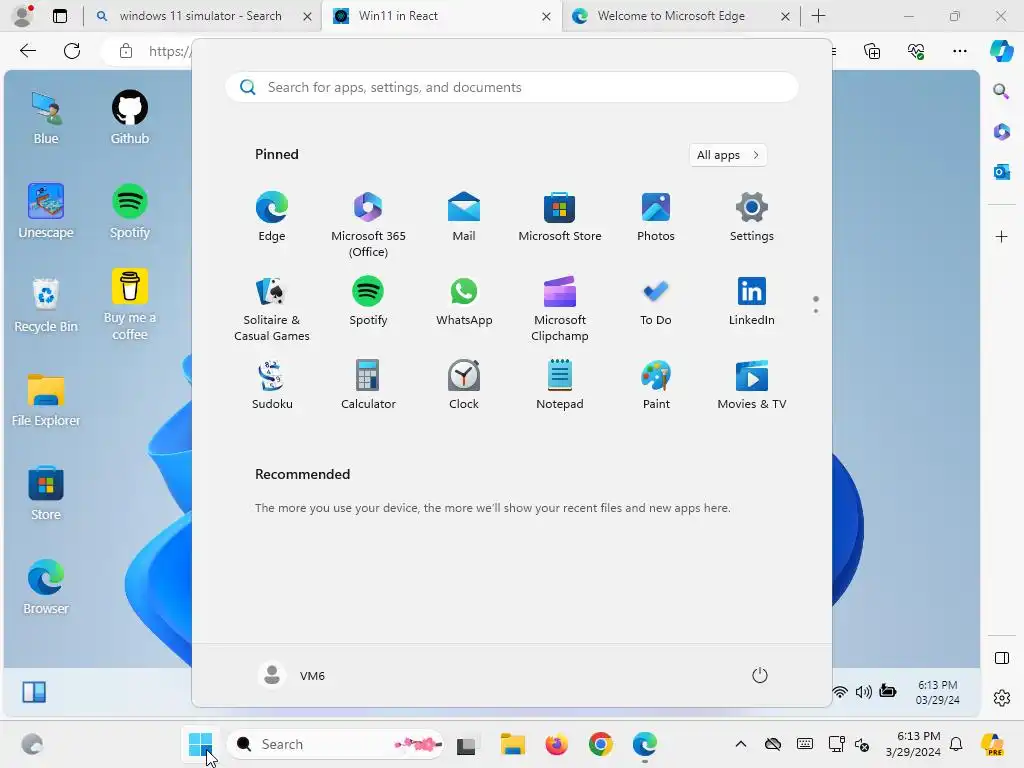Image resolution: width=1024 pixels, height=768 pixels.
Task: Go back in the browser
Action: pyautogui.click(x=27, y=51)
